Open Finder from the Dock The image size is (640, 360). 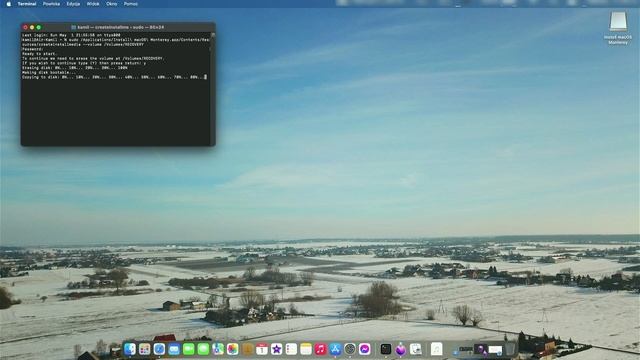(x=130, y=349)
